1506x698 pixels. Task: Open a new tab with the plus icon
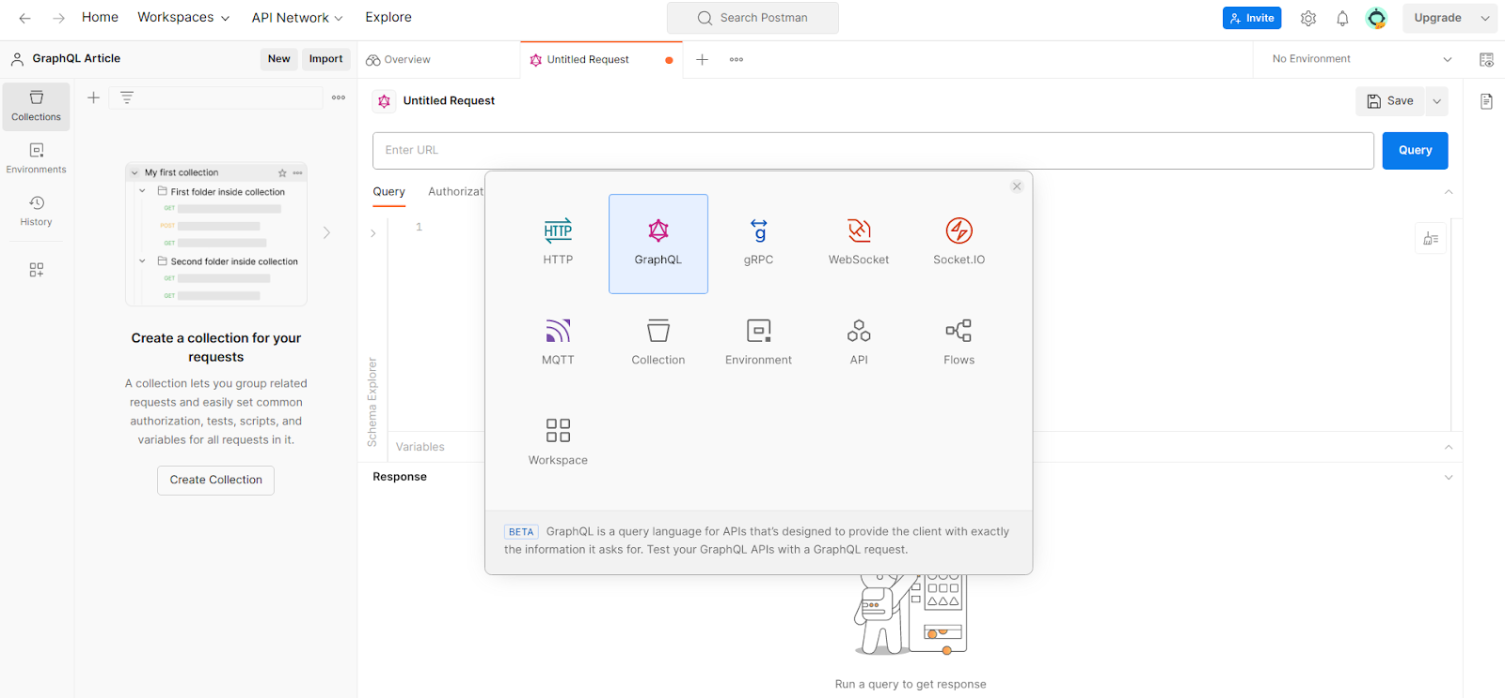click(702, 60)
